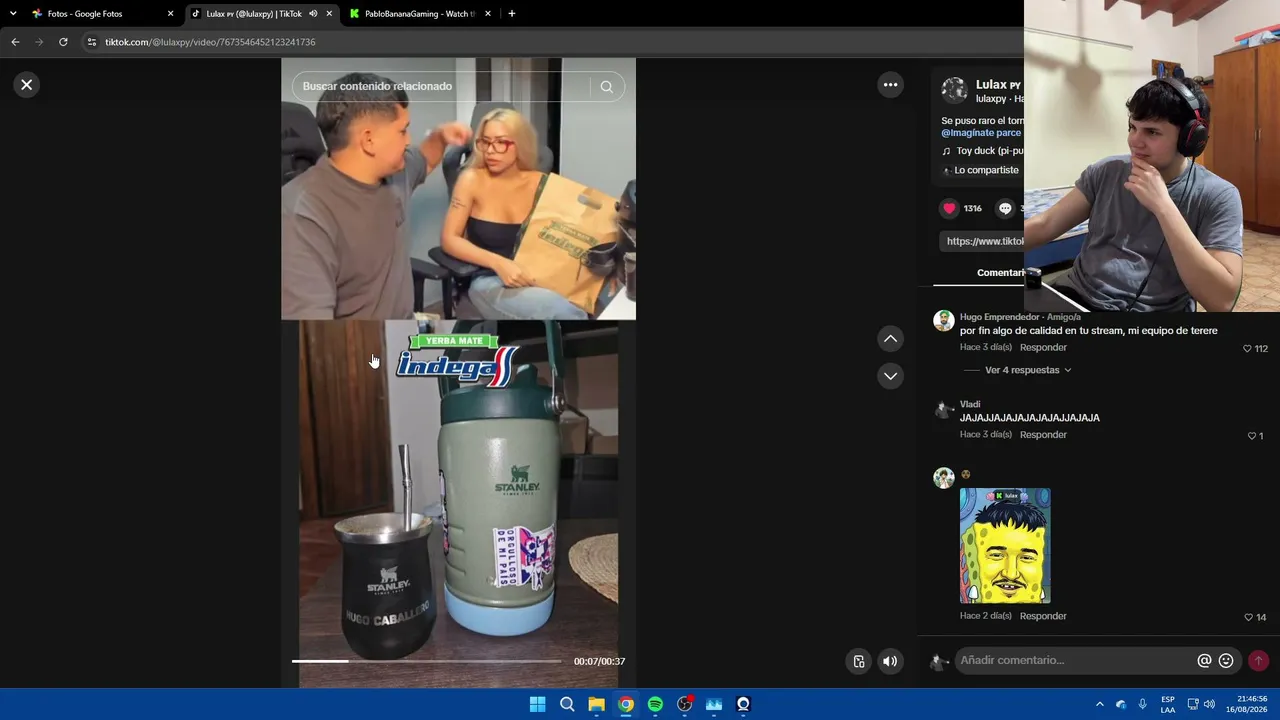Open the ESP LAA language switcher

pyautogui.click(x=1168, y=704)
